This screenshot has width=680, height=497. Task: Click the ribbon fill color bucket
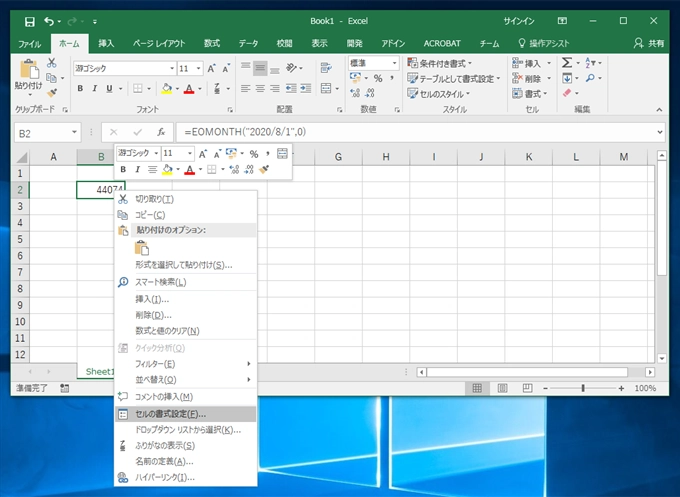167,88
